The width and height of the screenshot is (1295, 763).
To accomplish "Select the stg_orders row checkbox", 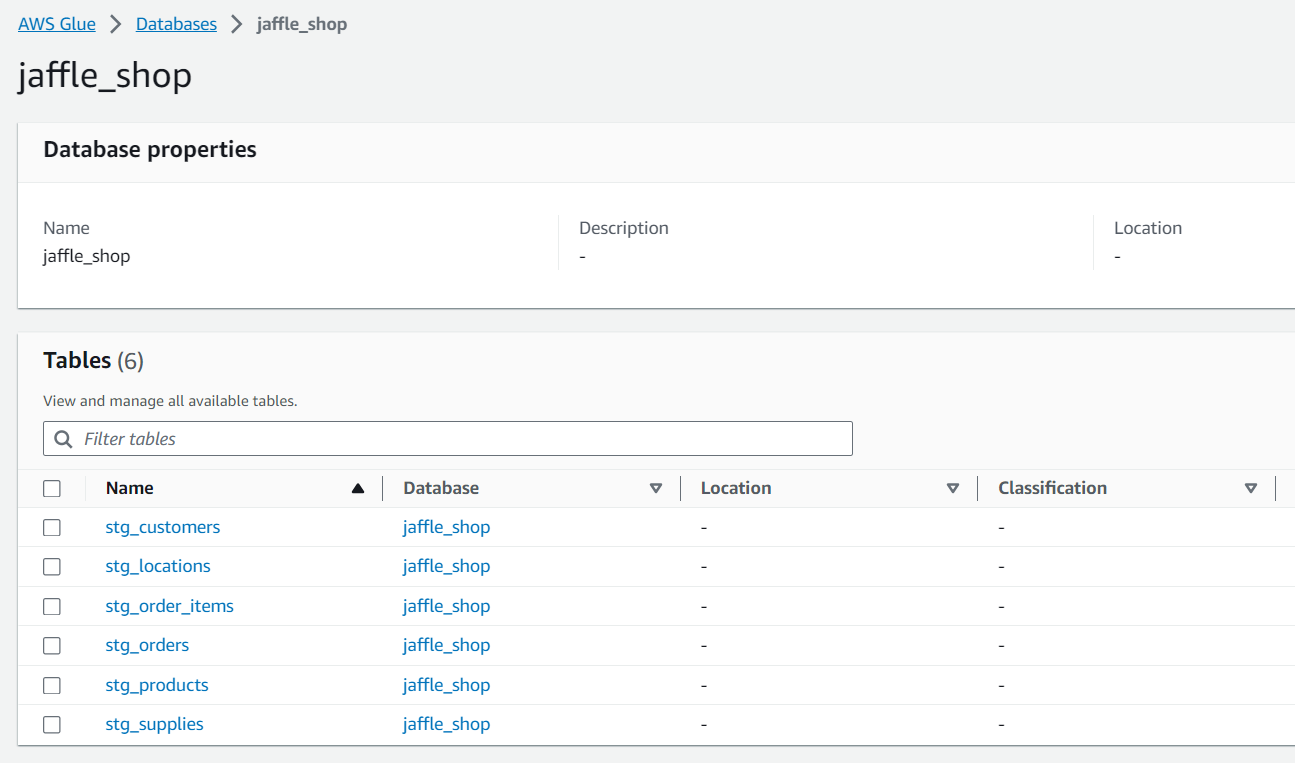I will pos(52,646).
